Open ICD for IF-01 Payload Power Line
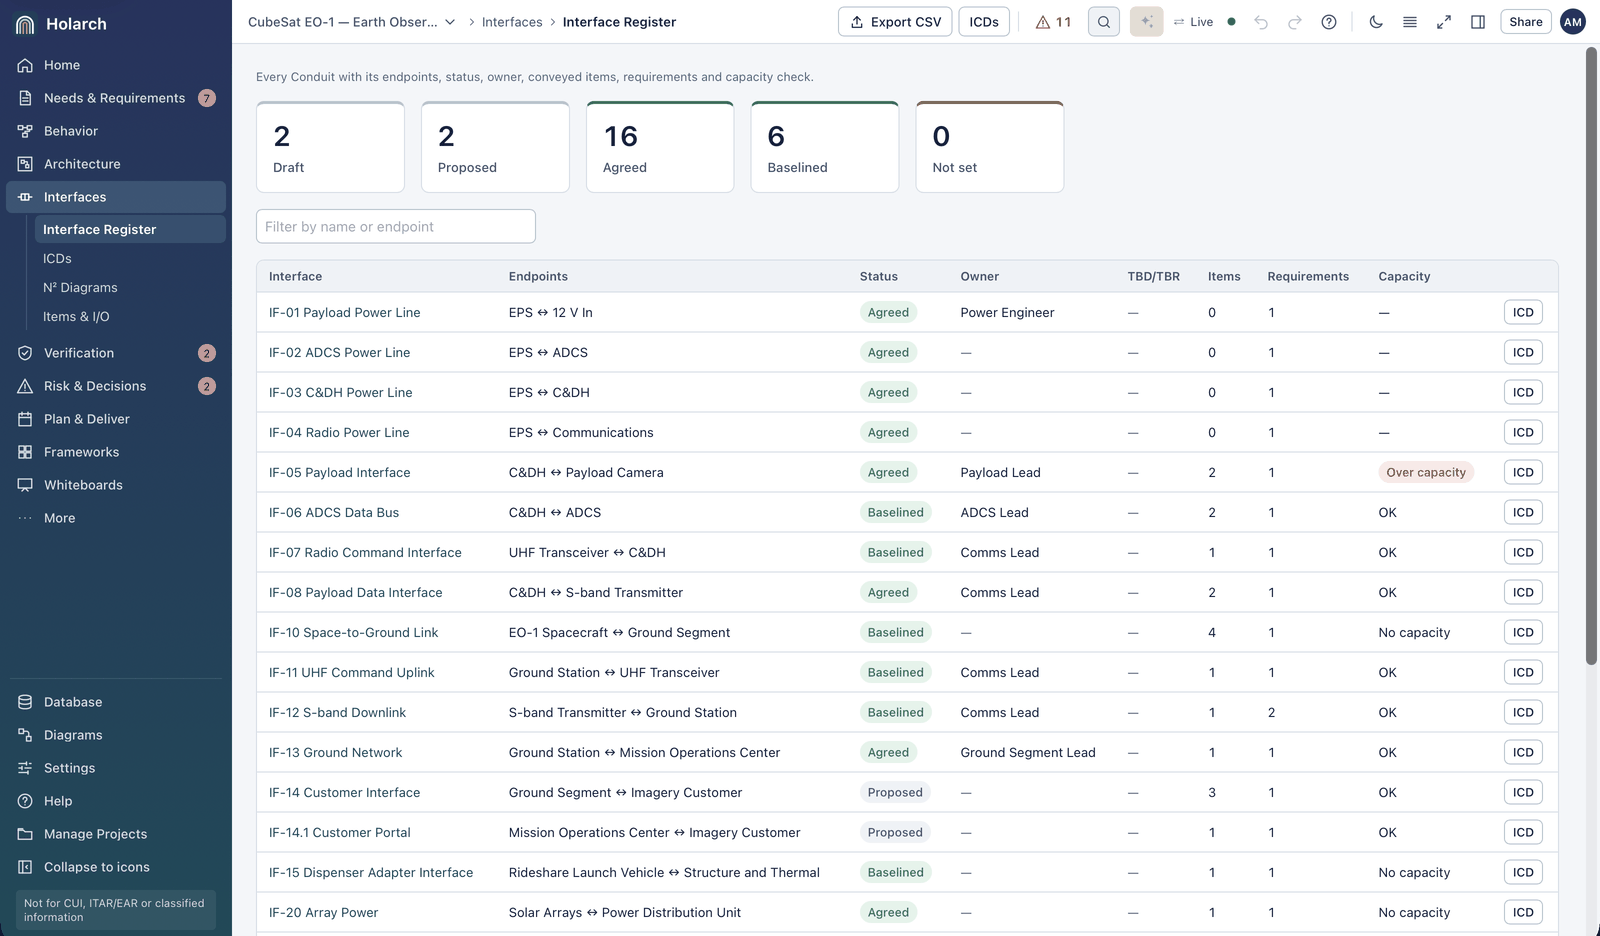Image resolution: width=1600 pixels, height=936 pixels. pos(1523,312)
